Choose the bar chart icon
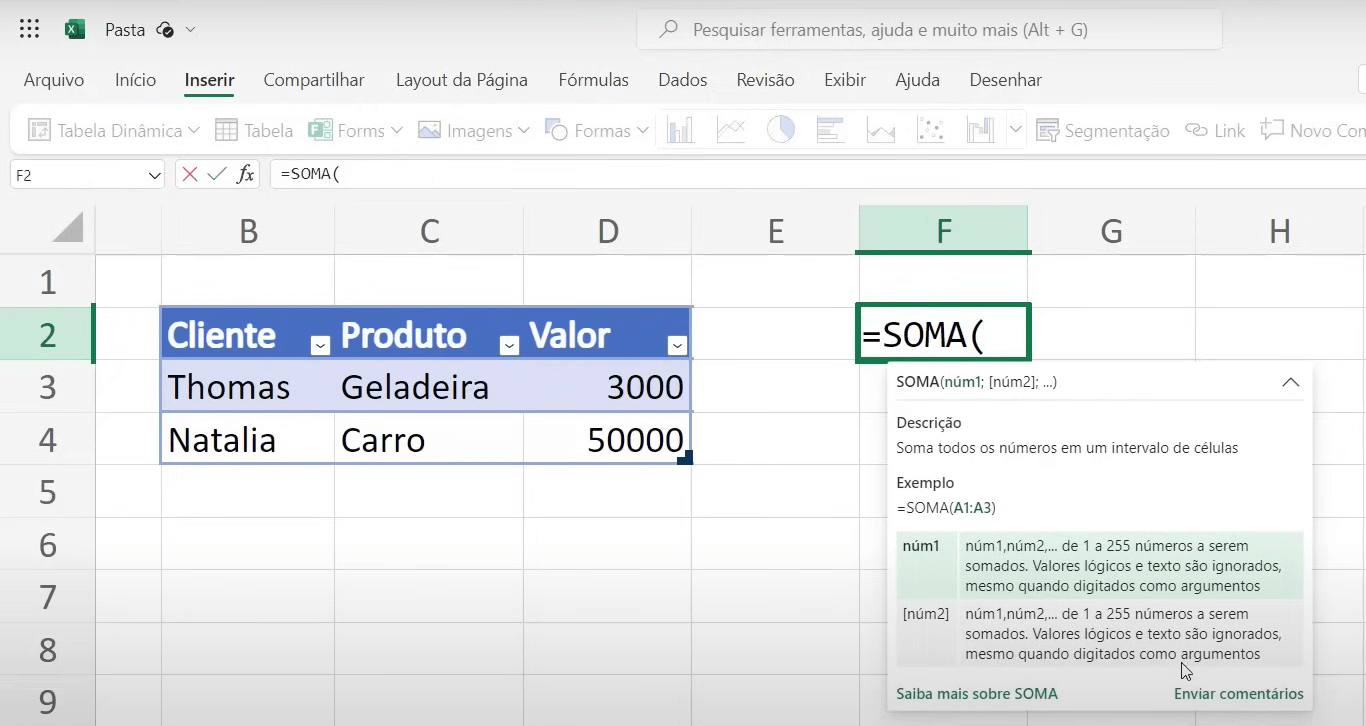This screenshot has height=726, width=1366. point(831,130)
